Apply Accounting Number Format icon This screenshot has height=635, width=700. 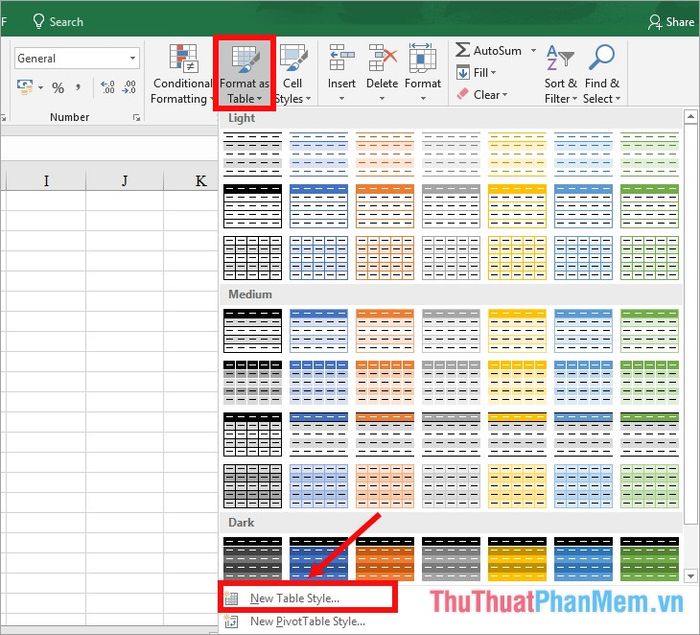25,87
